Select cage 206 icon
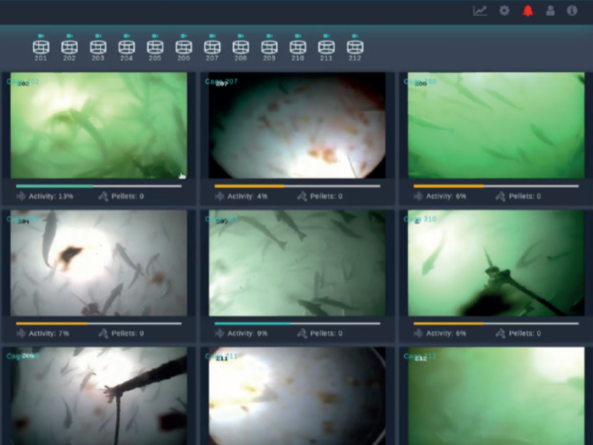The width and height of the screenshot is (593, 445). click(183, 47)
